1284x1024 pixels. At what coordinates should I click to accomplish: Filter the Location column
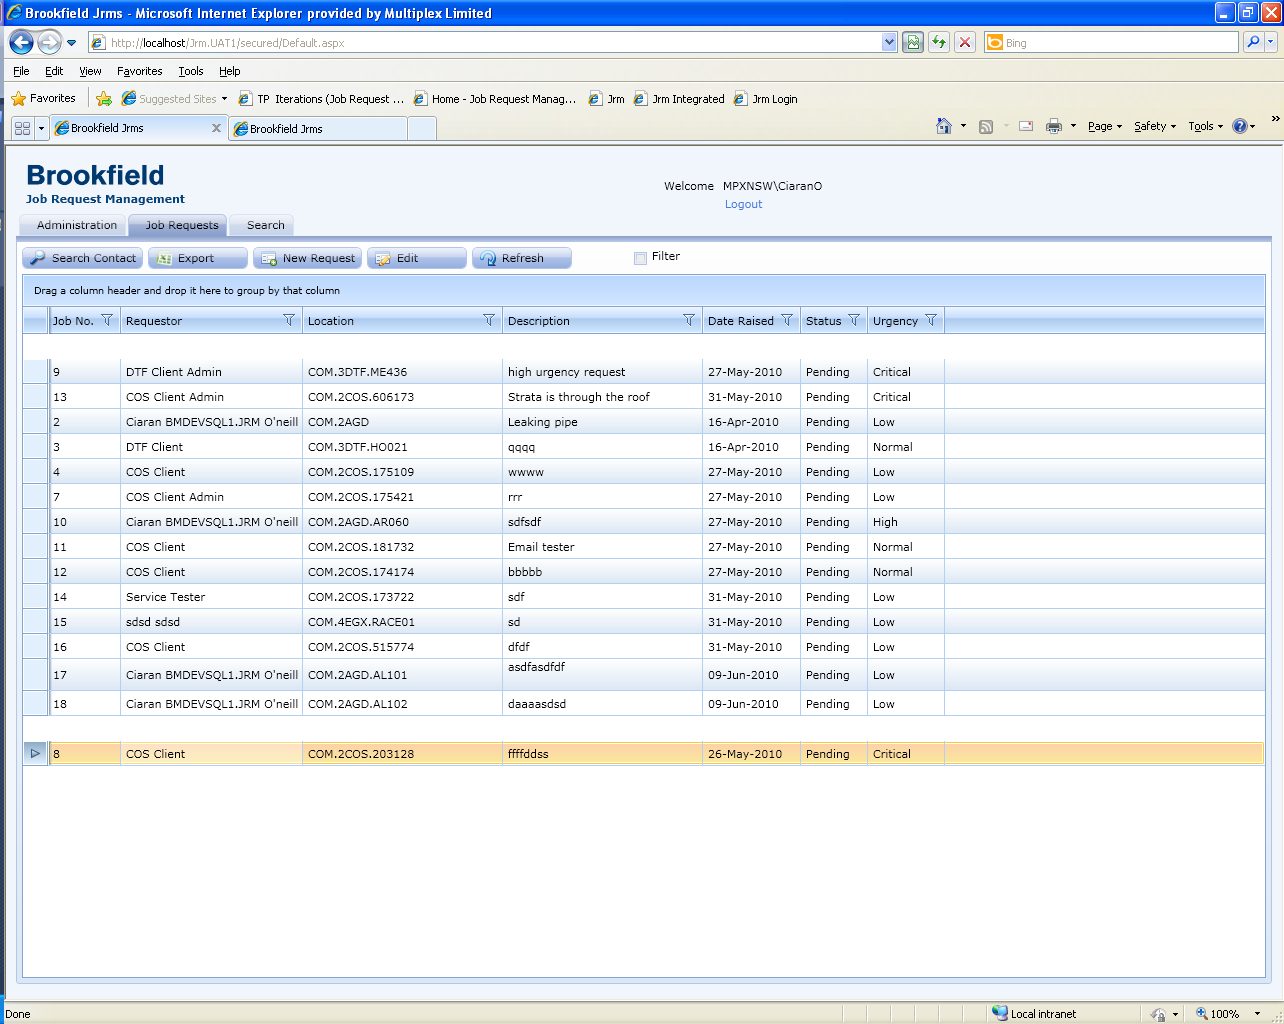[x=489, y=320]
